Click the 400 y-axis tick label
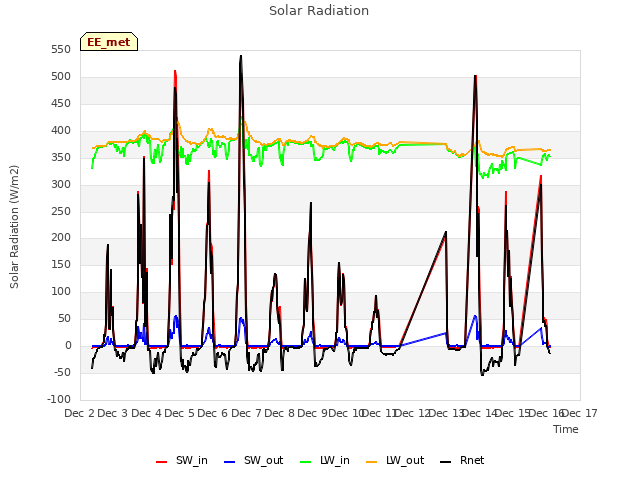The height and width of the screenshot is (480, 640). [61, 131]
